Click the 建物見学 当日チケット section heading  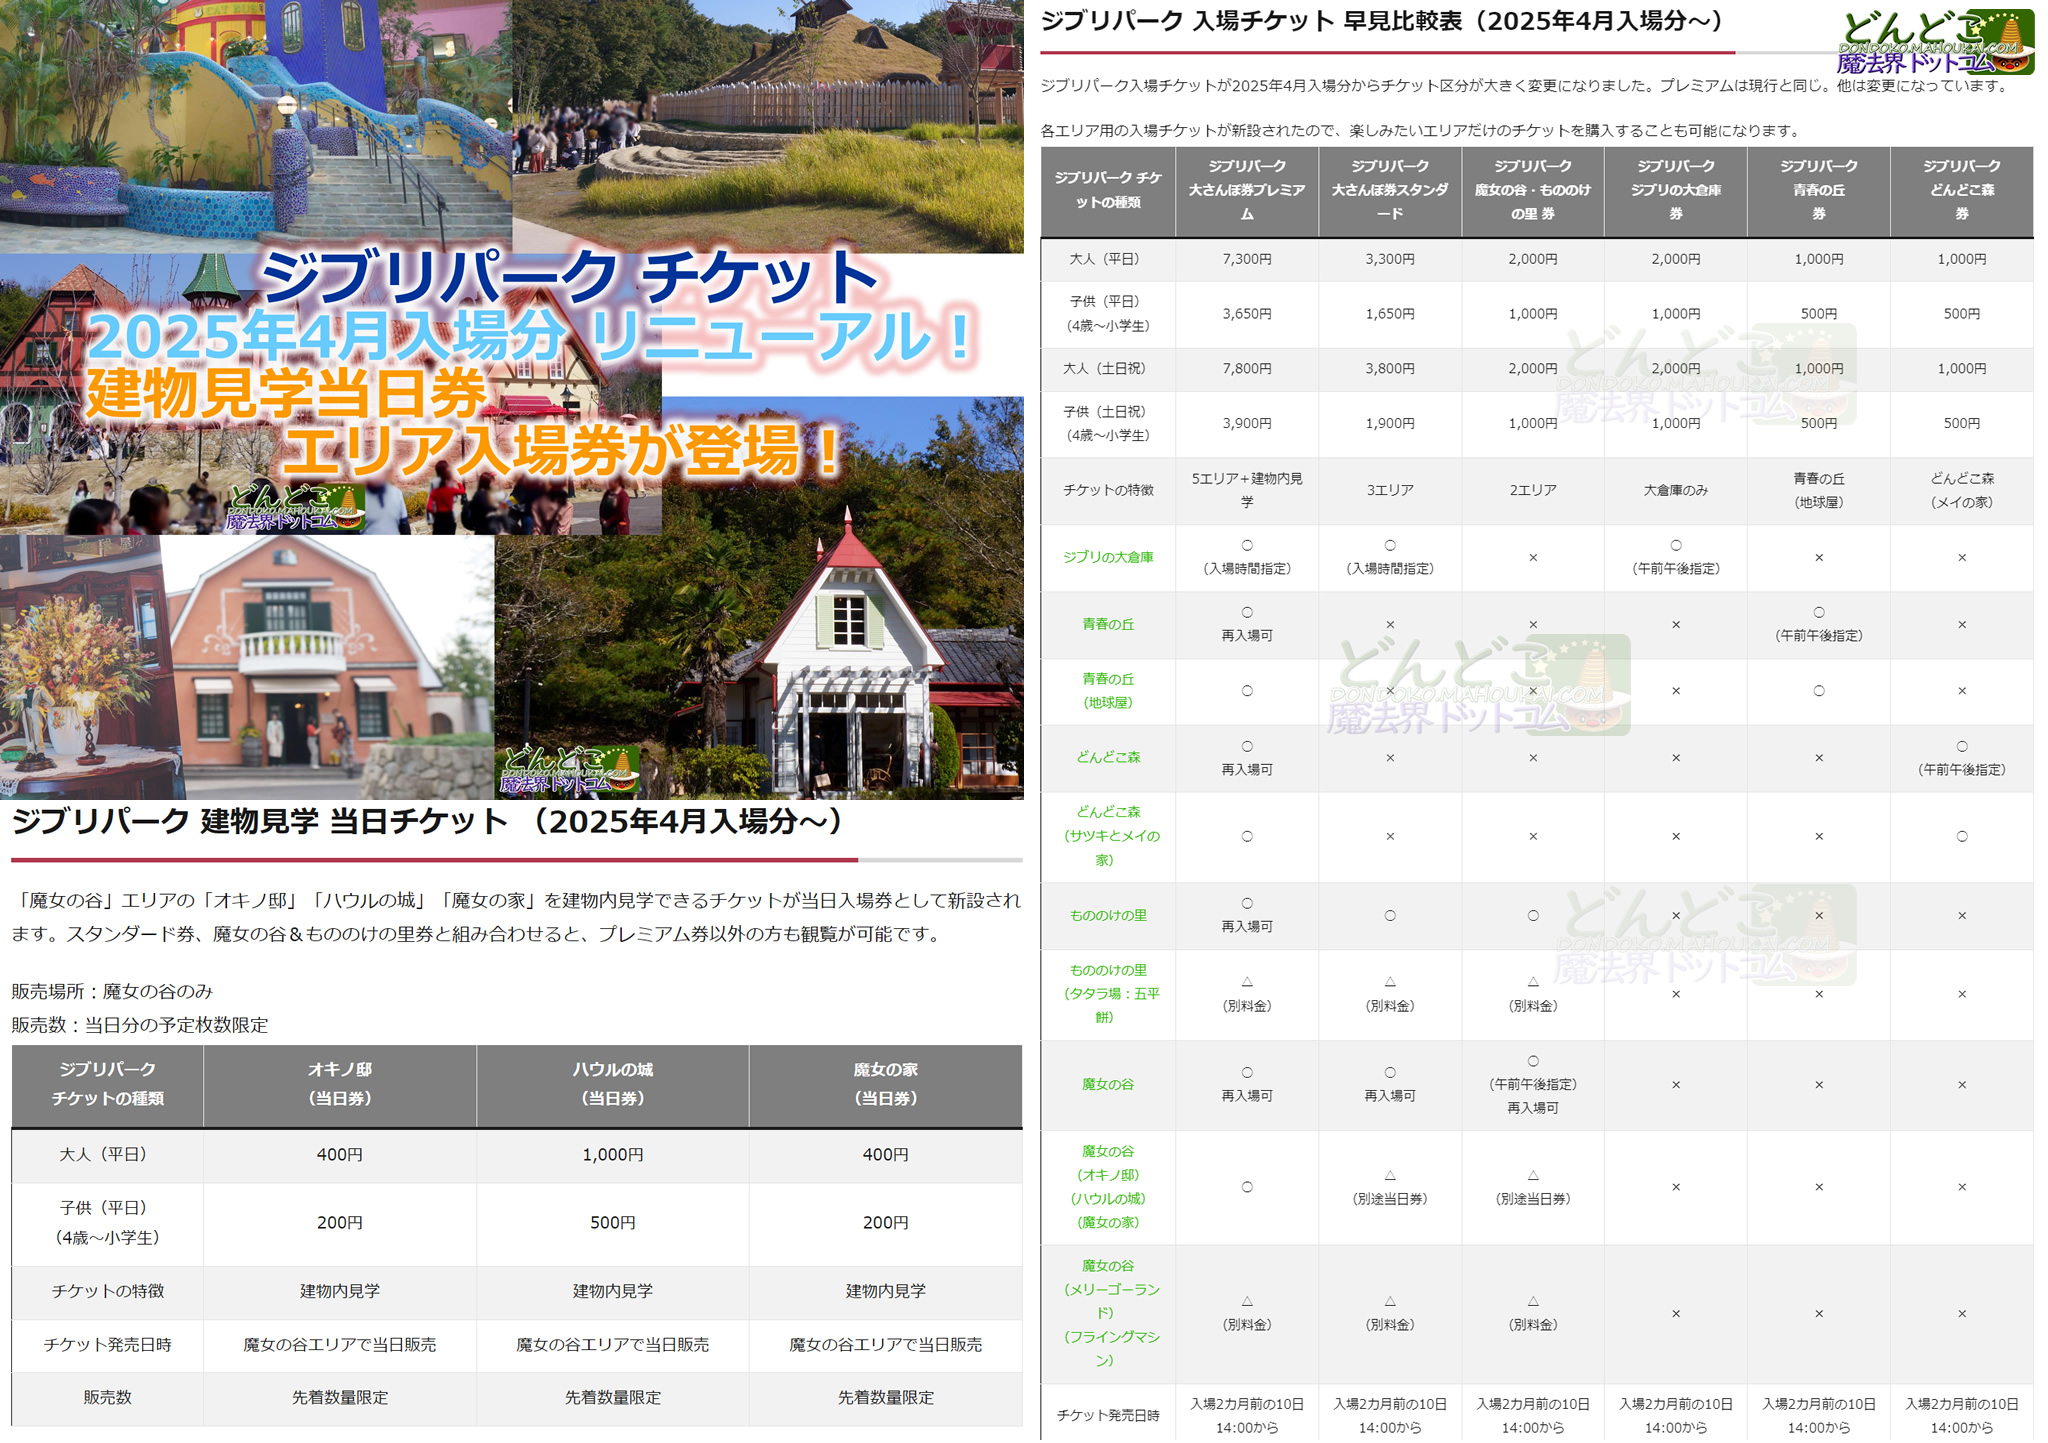pos(428,821)
